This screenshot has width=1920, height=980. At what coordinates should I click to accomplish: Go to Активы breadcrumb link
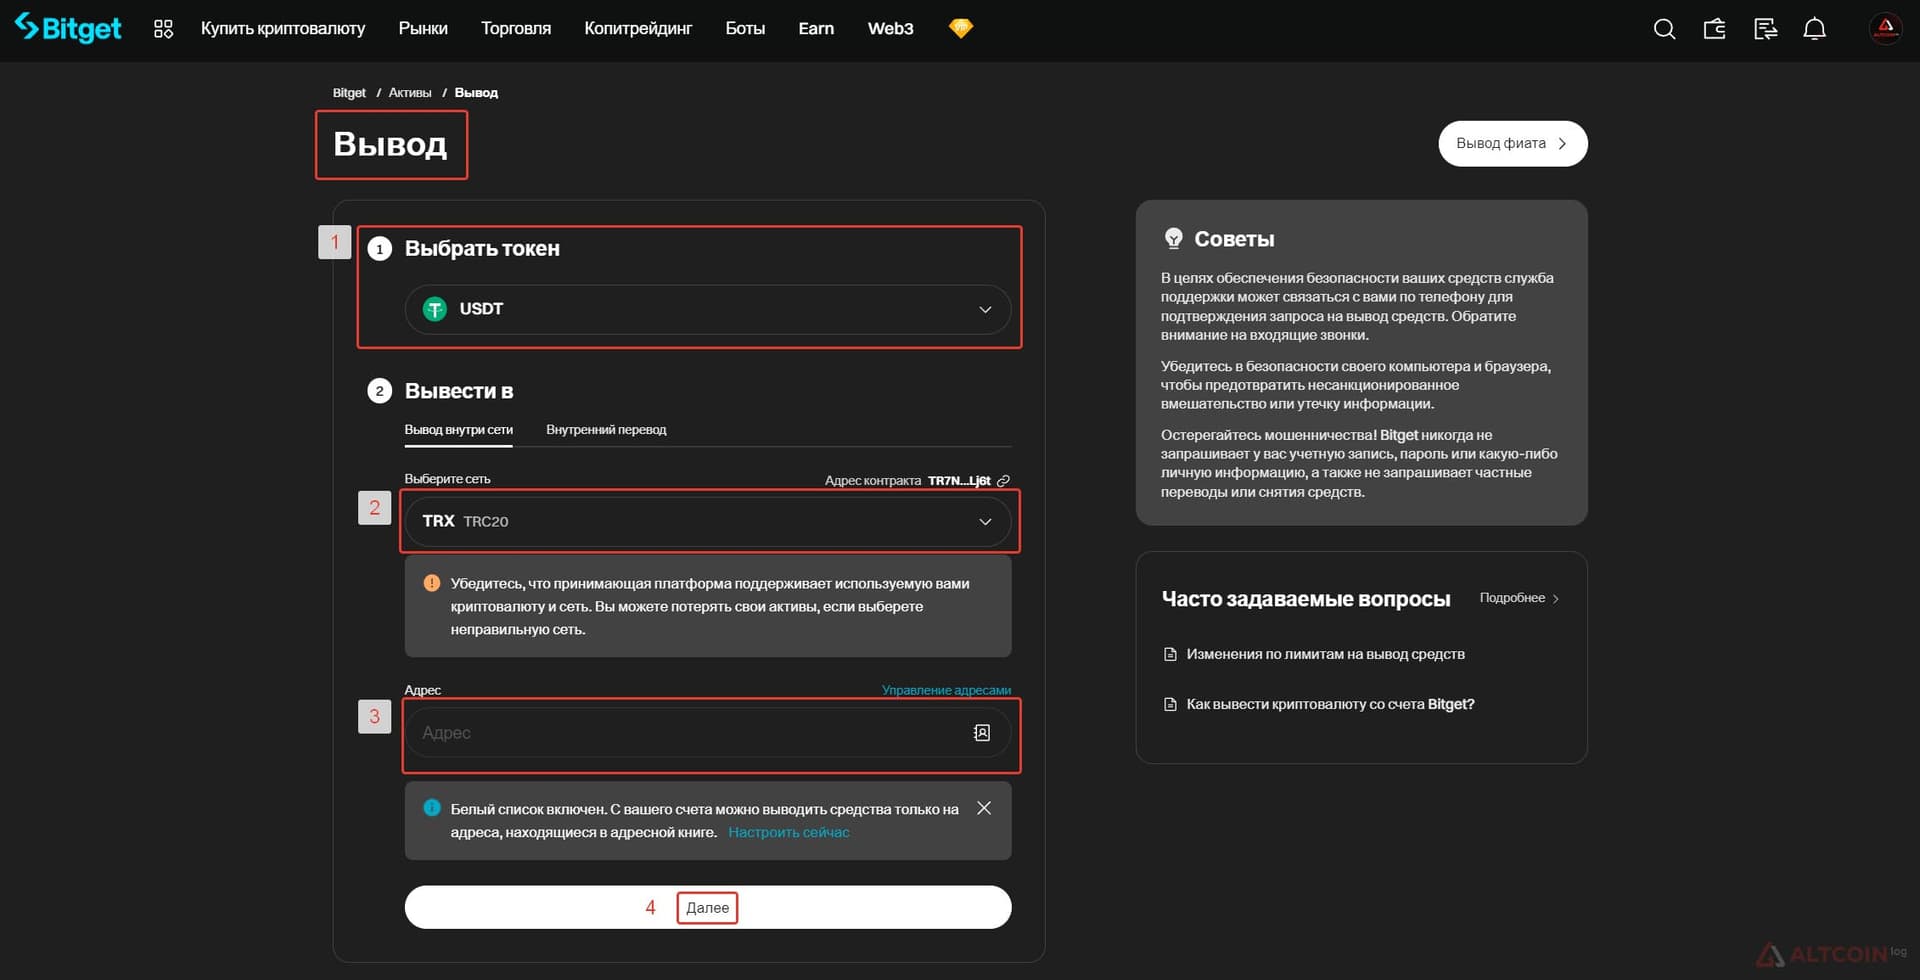click(x=410, y=93)
